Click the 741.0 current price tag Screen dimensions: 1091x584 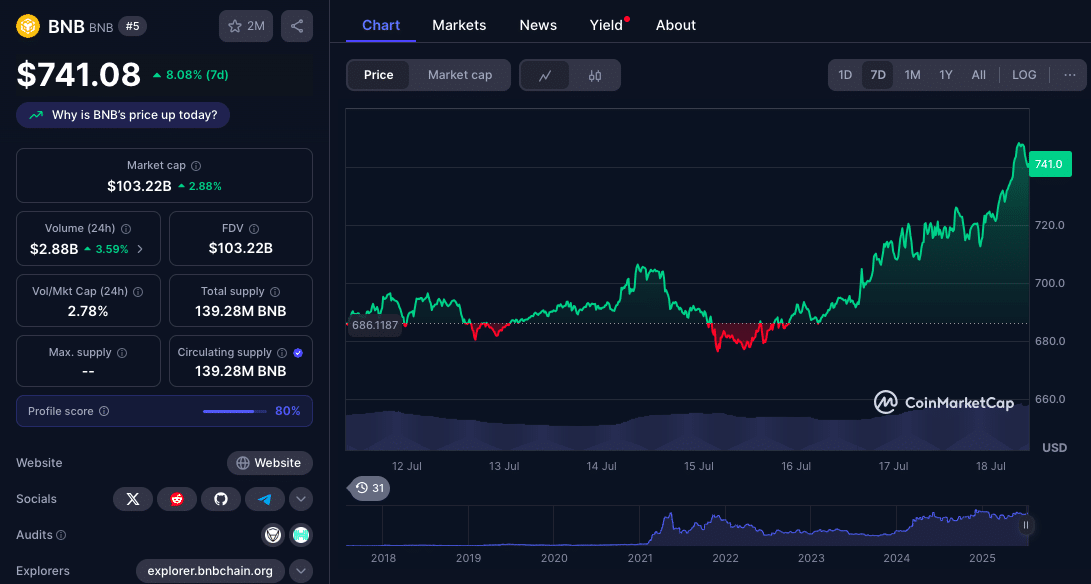tap(1049, 164)
